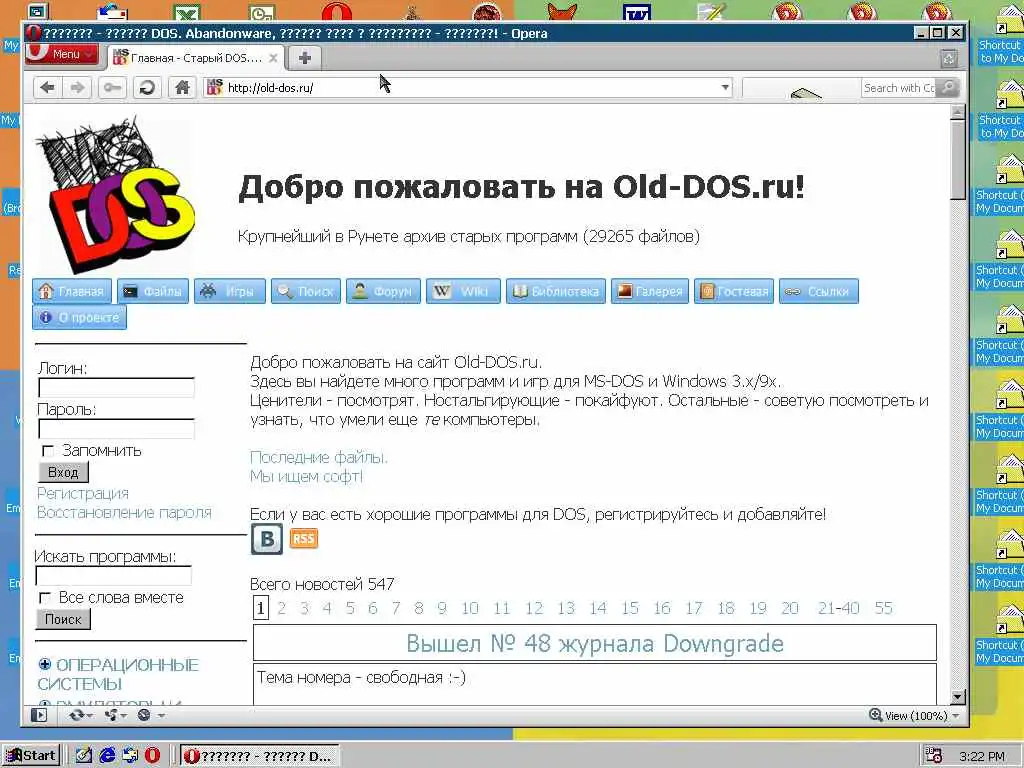This screenshot has height=768, width=1024.
Task: Click the Искать программы search field
Action: pos(113,576)
